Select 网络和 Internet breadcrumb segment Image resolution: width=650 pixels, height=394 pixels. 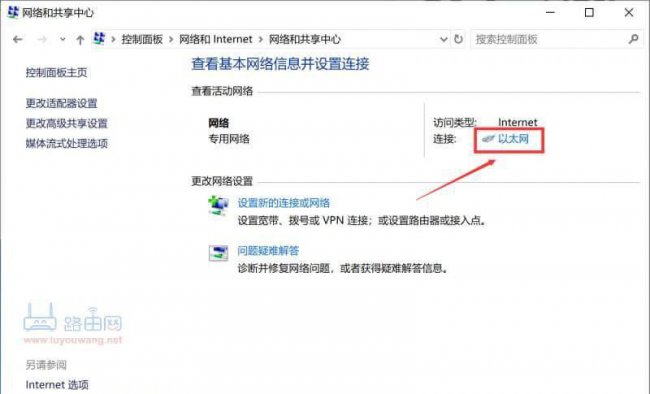(216, 39)
